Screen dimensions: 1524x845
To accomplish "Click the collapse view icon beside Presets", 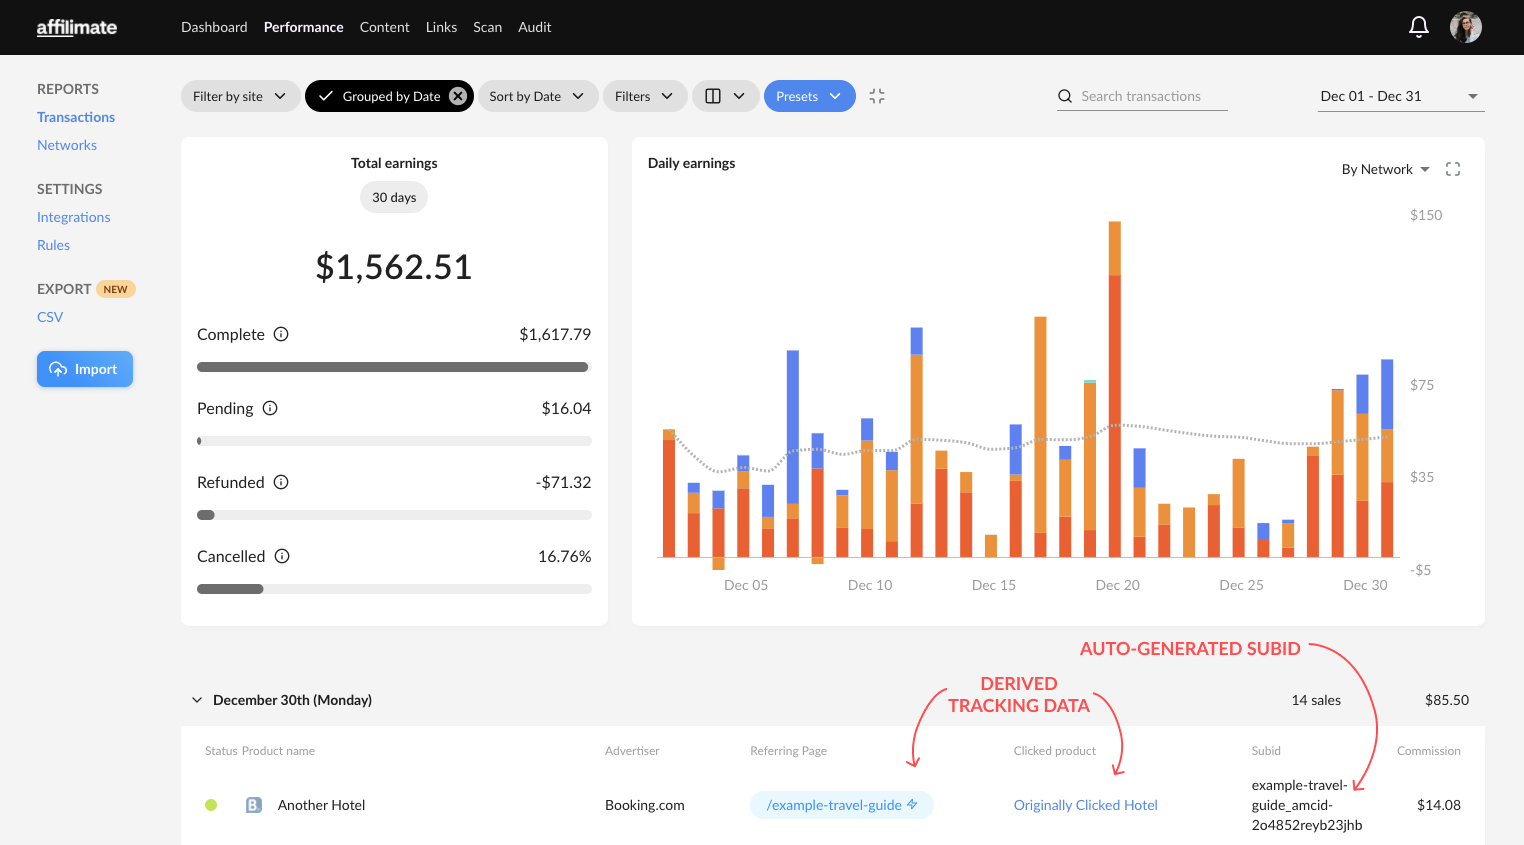I will tap(877, 96).
